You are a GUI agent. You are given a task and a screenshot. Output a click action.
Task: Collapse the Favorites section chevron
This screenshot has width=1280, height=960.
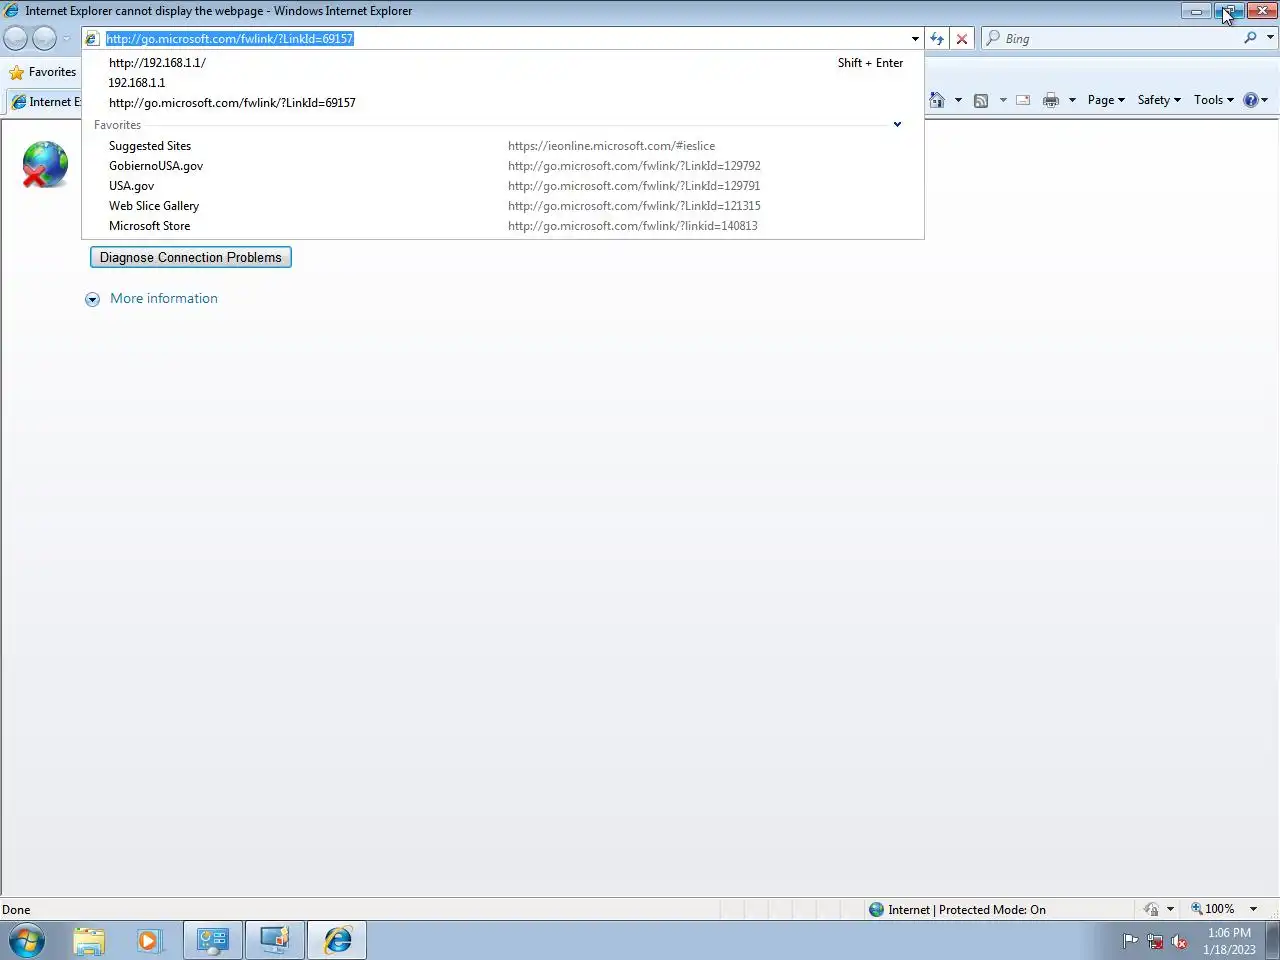897,125
